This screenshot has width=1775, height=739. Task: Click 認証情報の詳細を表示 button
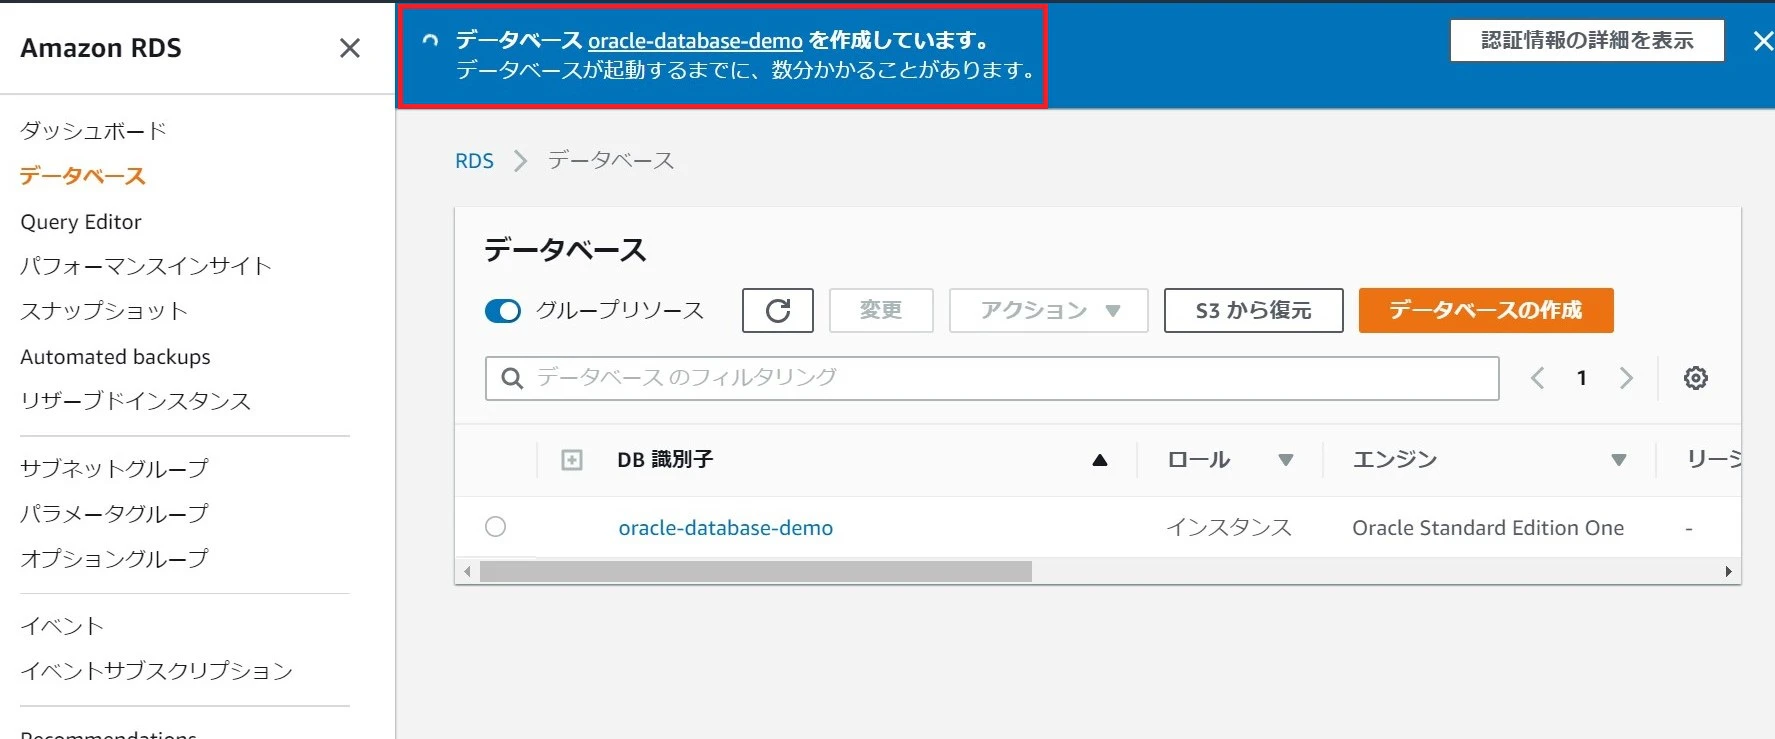point(1587,41)
